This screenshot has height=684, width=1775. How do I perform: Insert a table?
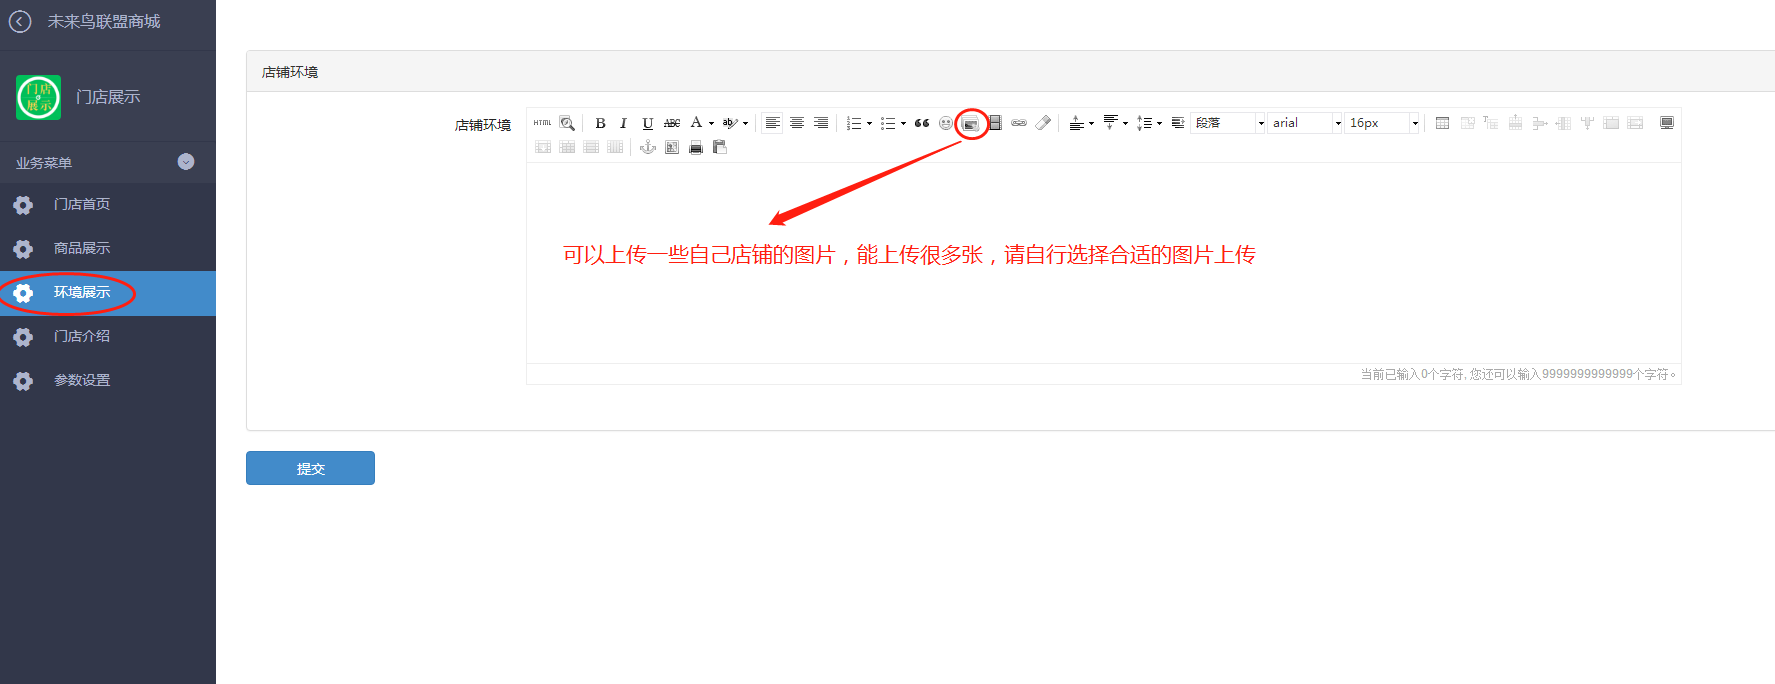[1442, 123]
